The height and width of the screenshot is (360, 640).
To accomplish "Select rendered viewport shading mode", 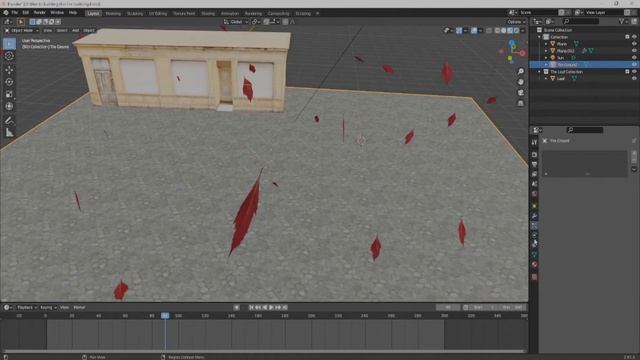I will tap(517, 30).
